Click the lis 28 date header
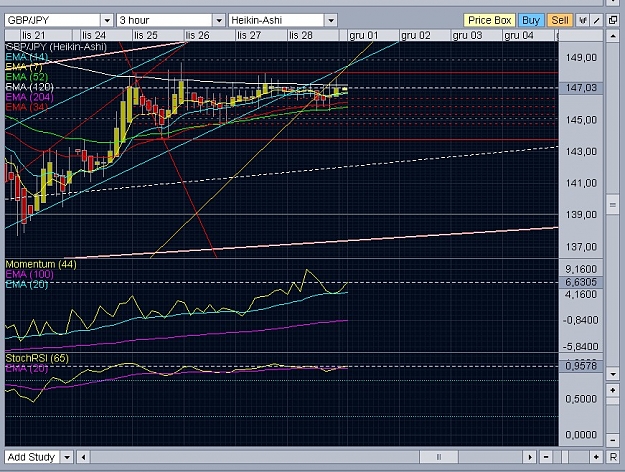 click(x=301, y=35)
